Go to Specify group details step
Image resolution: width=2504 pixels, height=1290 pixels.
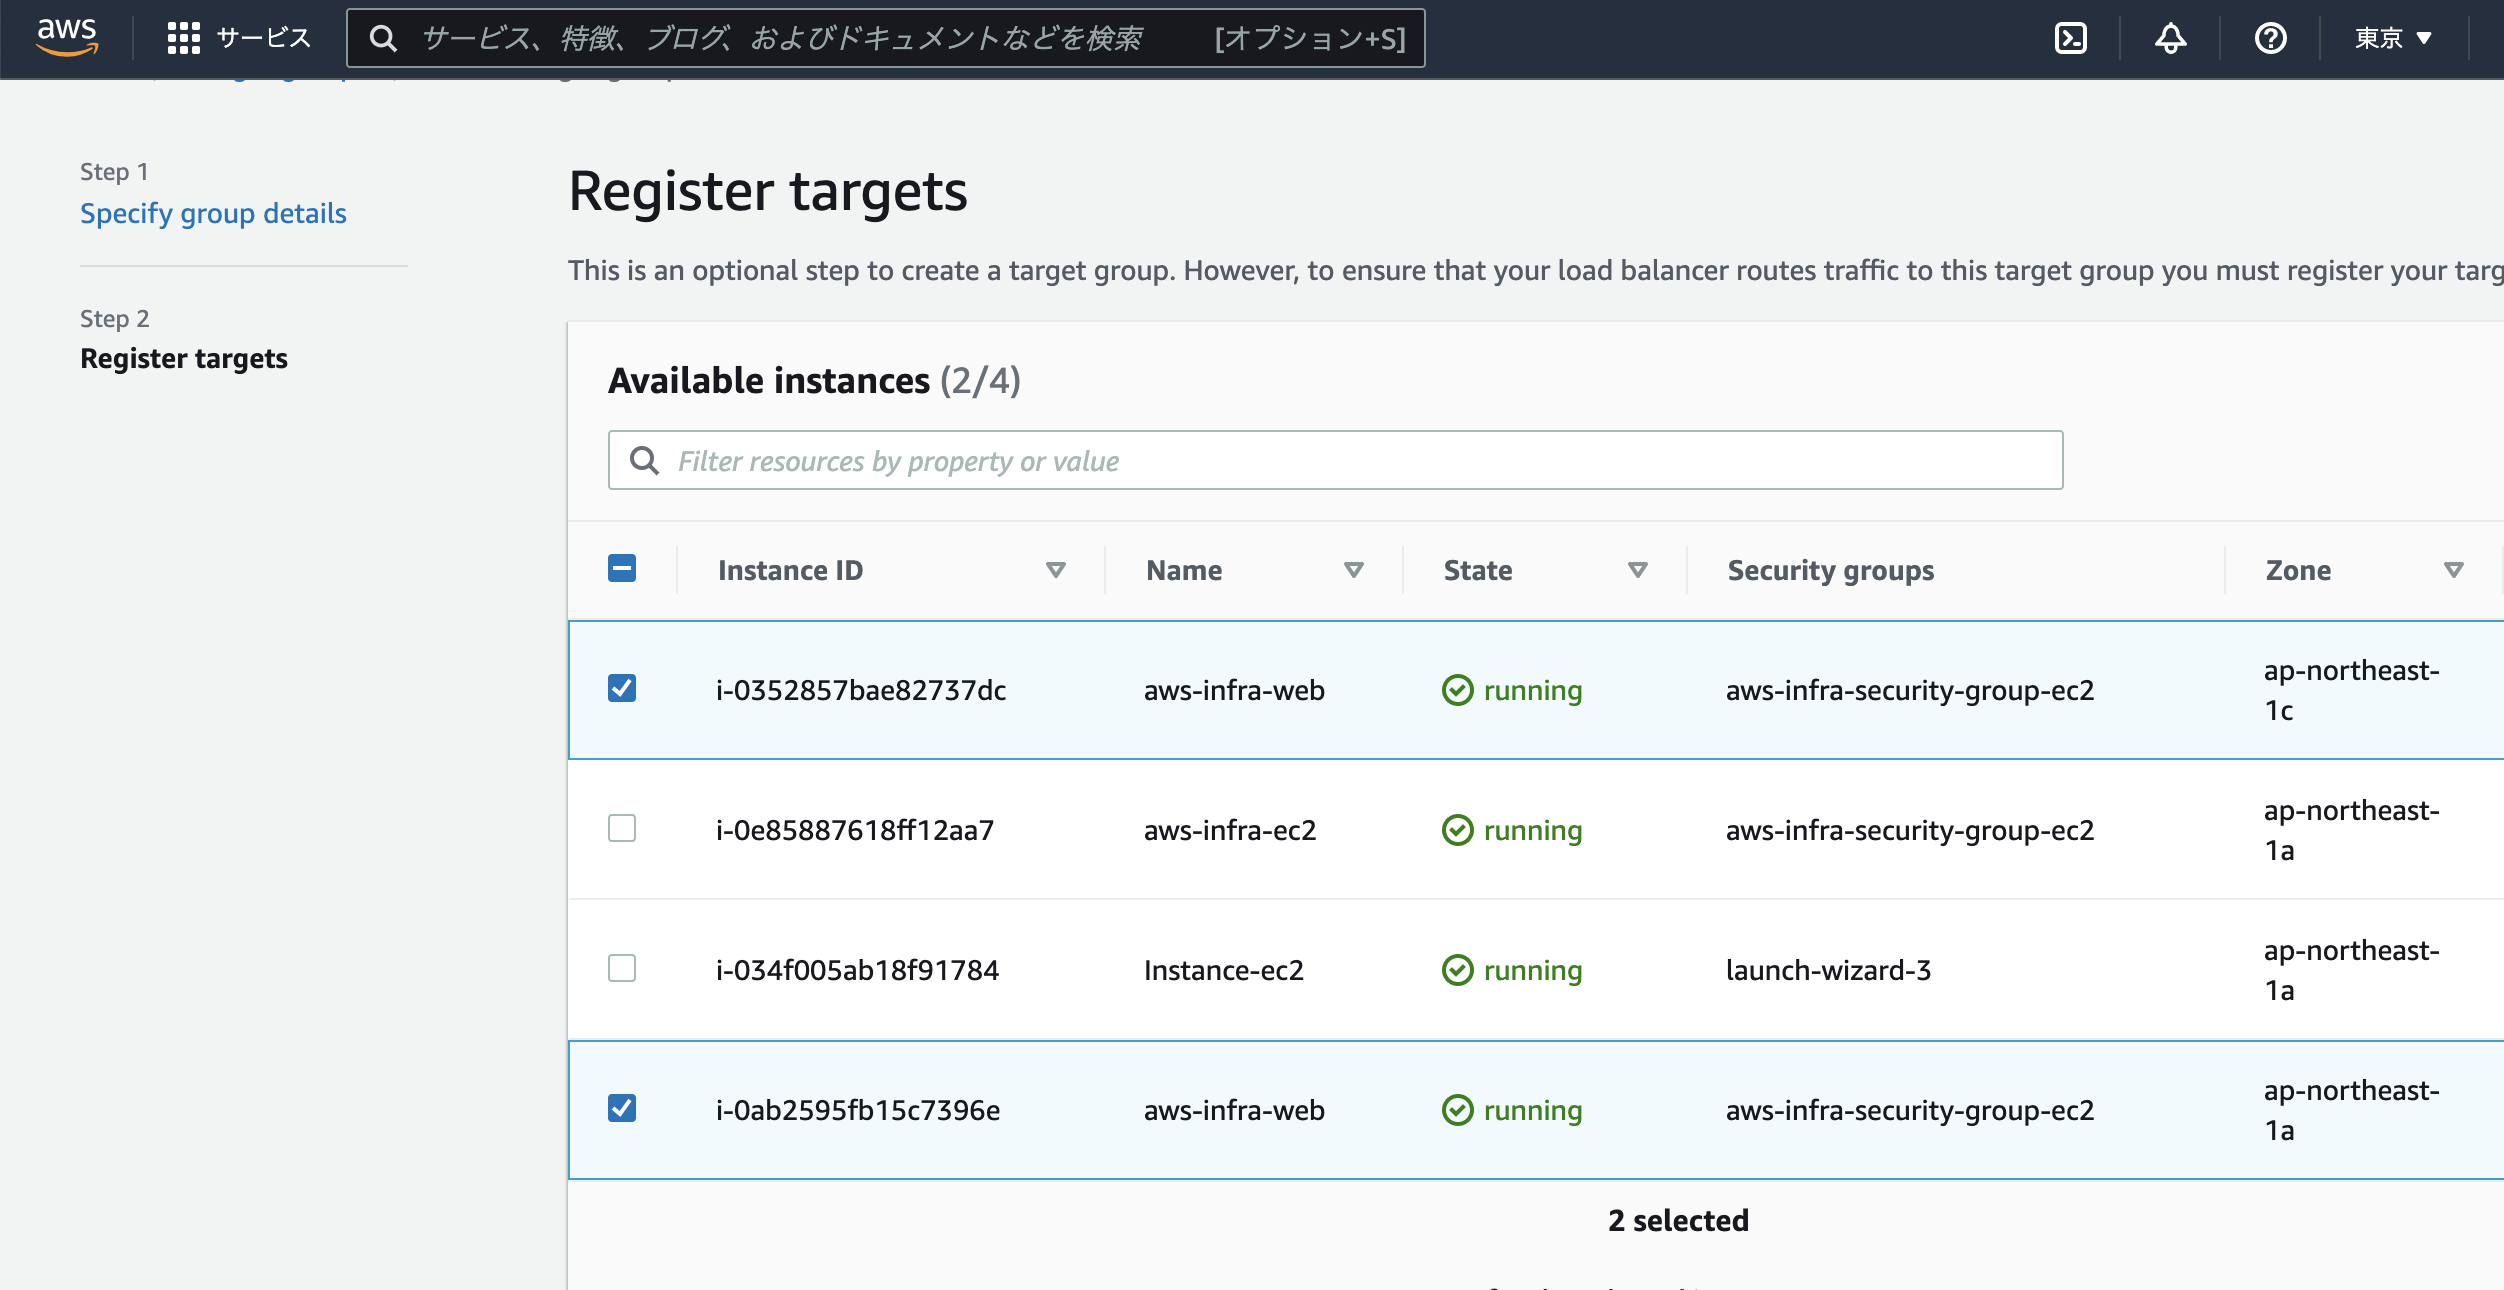(213, 213)
